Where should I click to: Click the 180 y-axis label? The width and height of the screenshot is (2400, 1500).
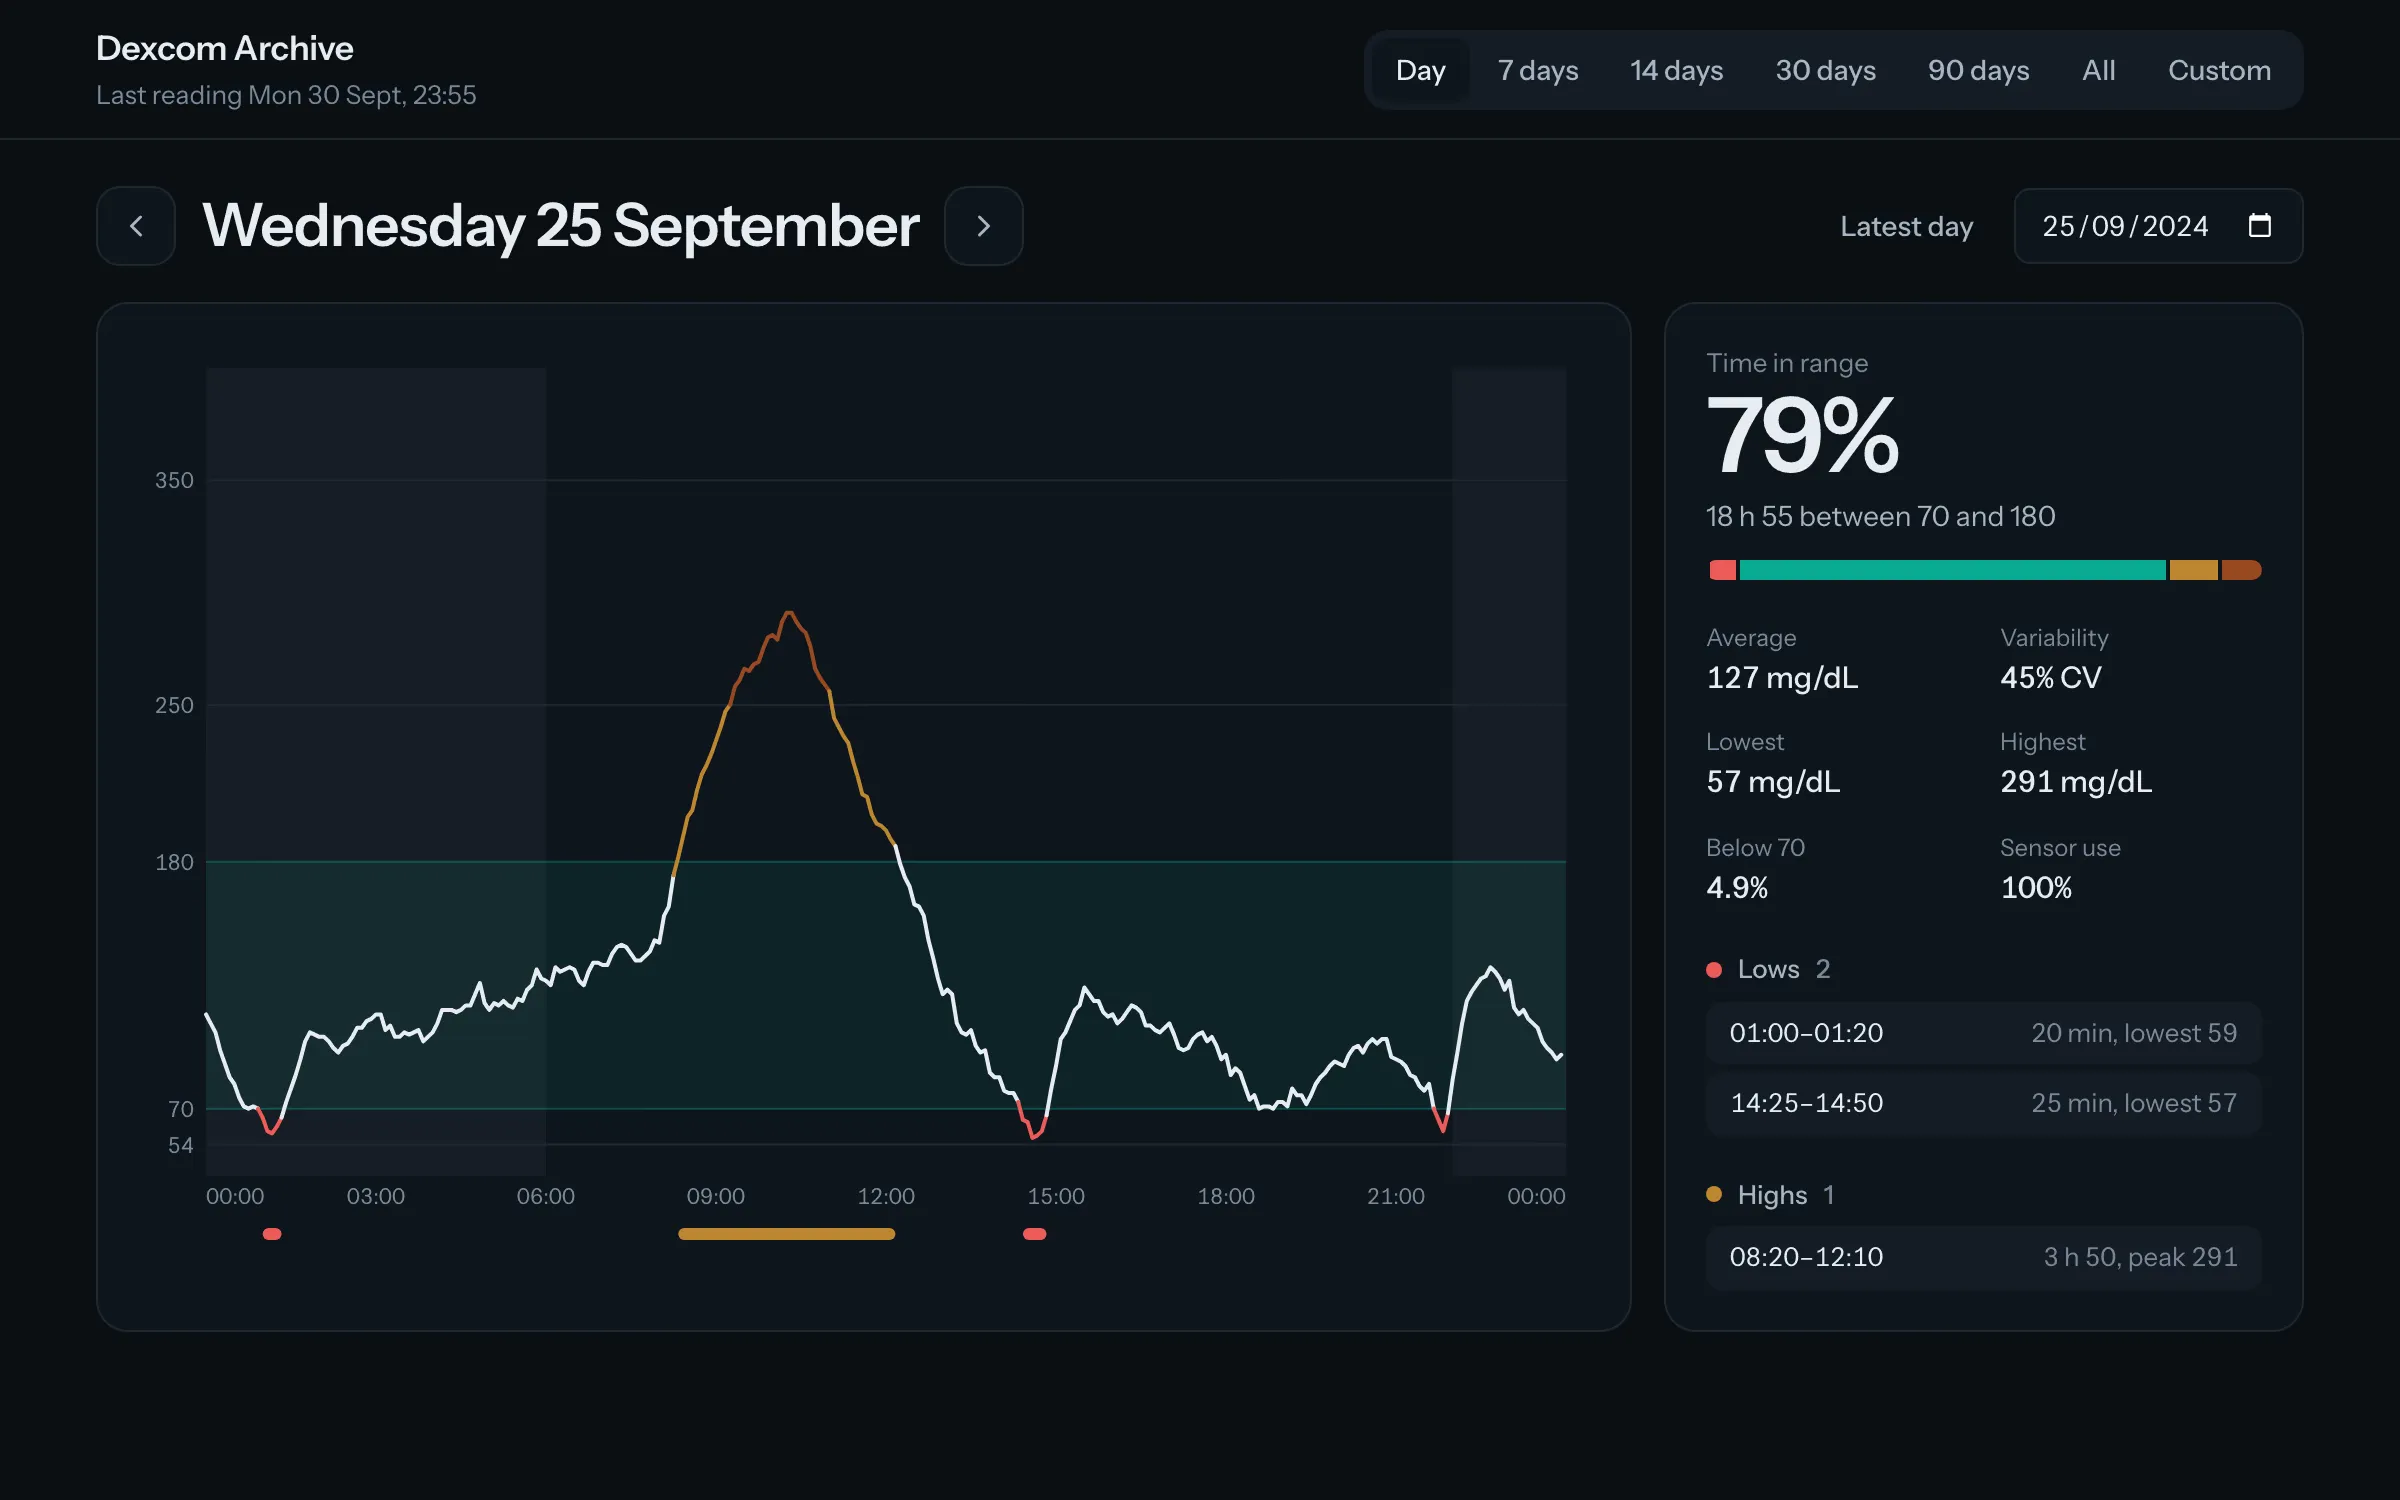pos(174,862)
